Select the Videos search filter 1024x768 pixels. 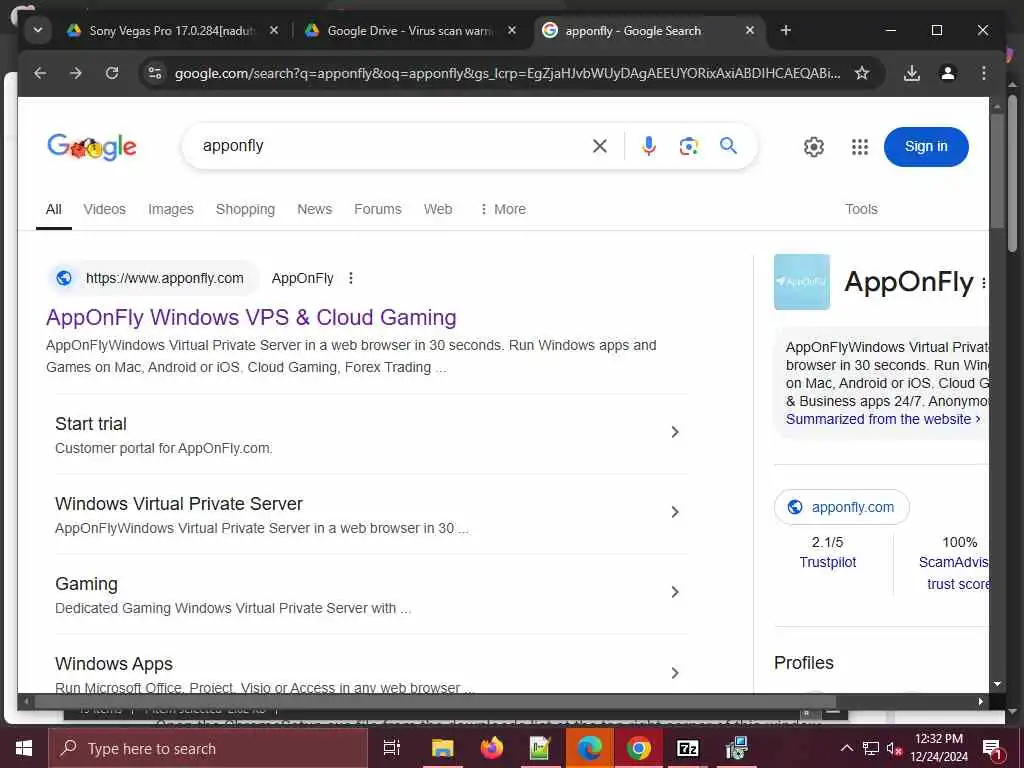point(104,209)
